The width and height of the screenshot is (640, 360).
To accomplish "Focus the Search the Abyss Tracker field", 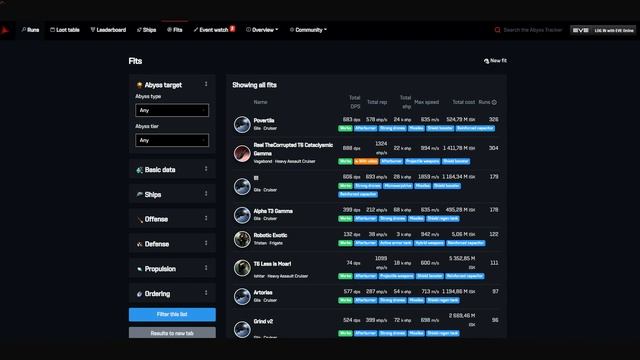I will (x=533, y=30).
